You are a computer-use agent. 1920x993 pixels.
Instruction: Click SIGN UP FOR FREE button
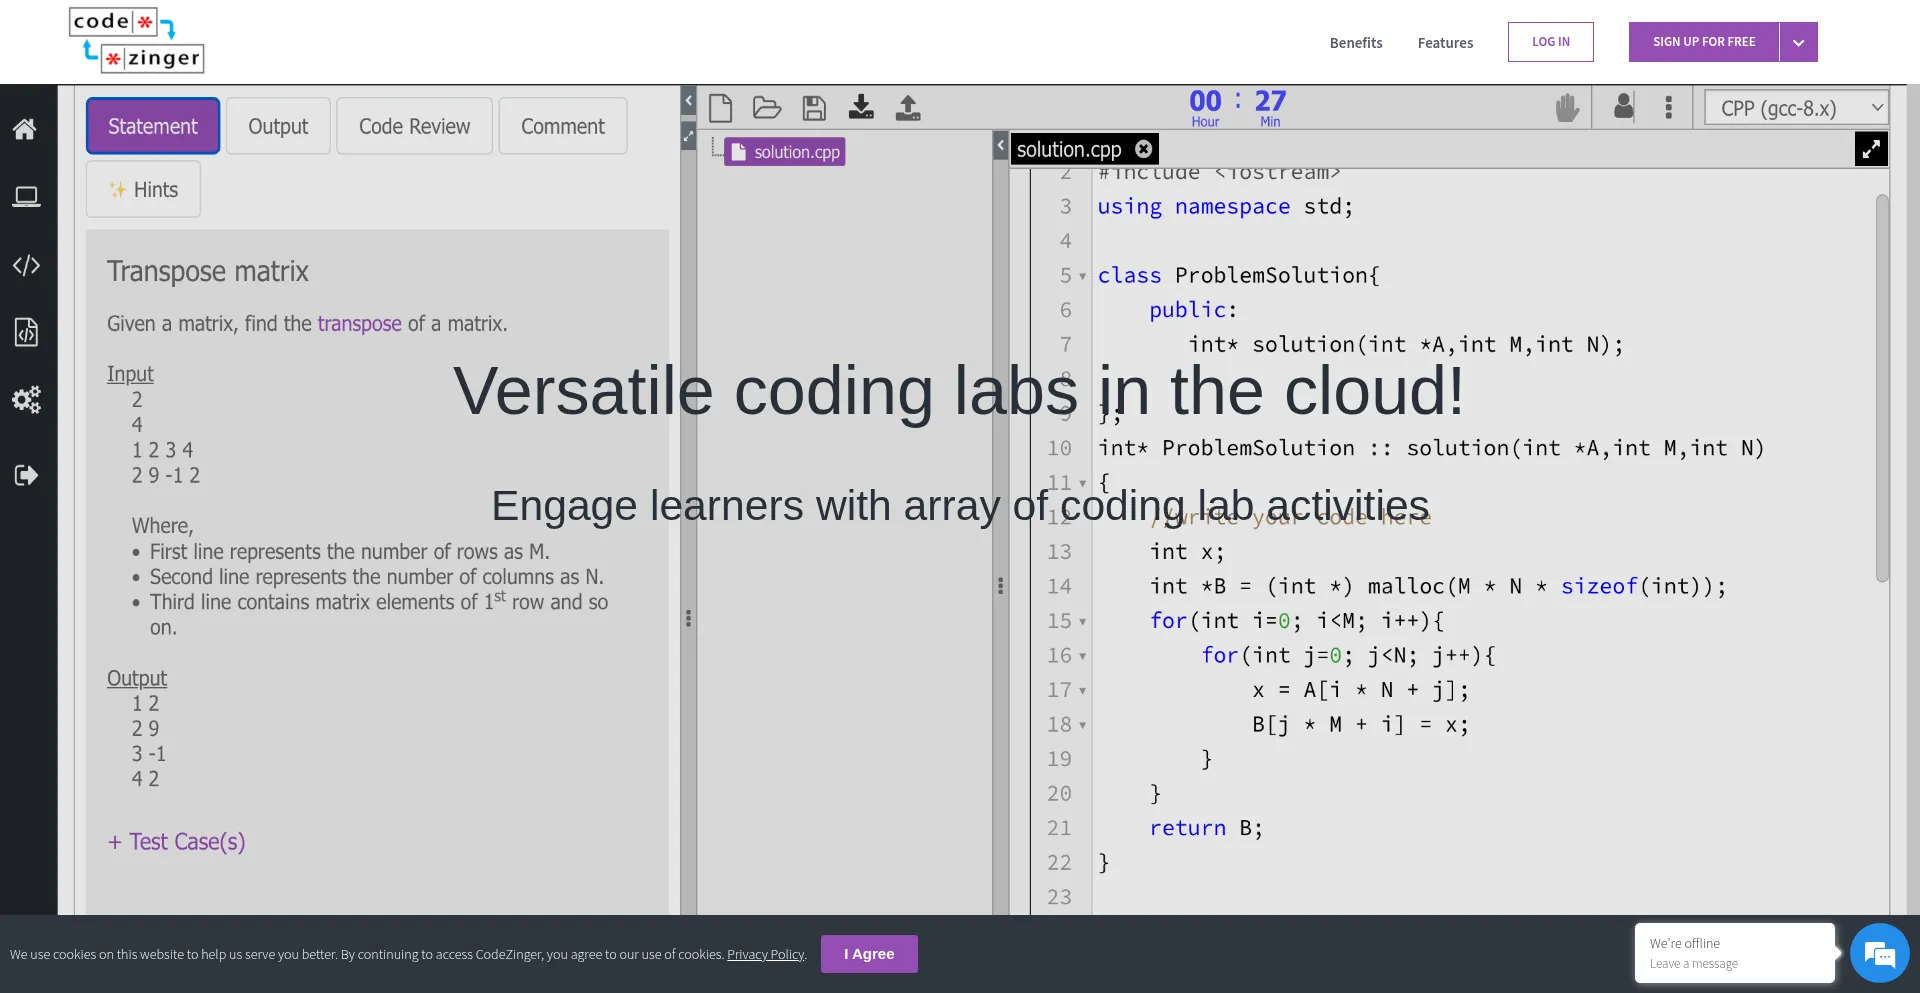(x=1704, y=42)
